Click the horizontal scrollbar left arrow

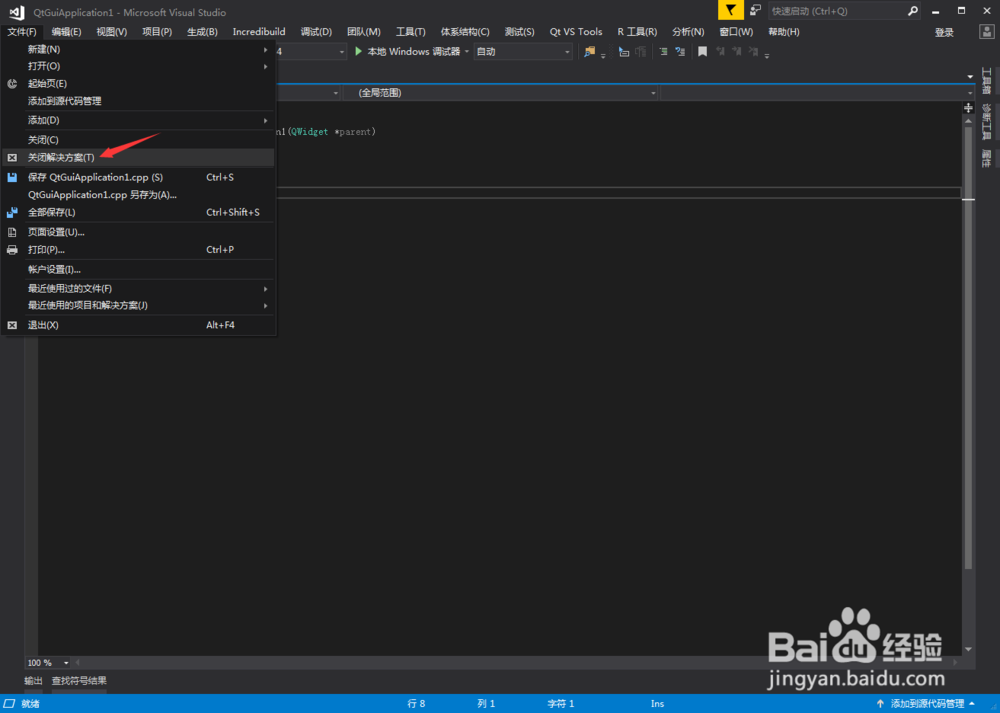pyautogui.click(x=78, y=663)
